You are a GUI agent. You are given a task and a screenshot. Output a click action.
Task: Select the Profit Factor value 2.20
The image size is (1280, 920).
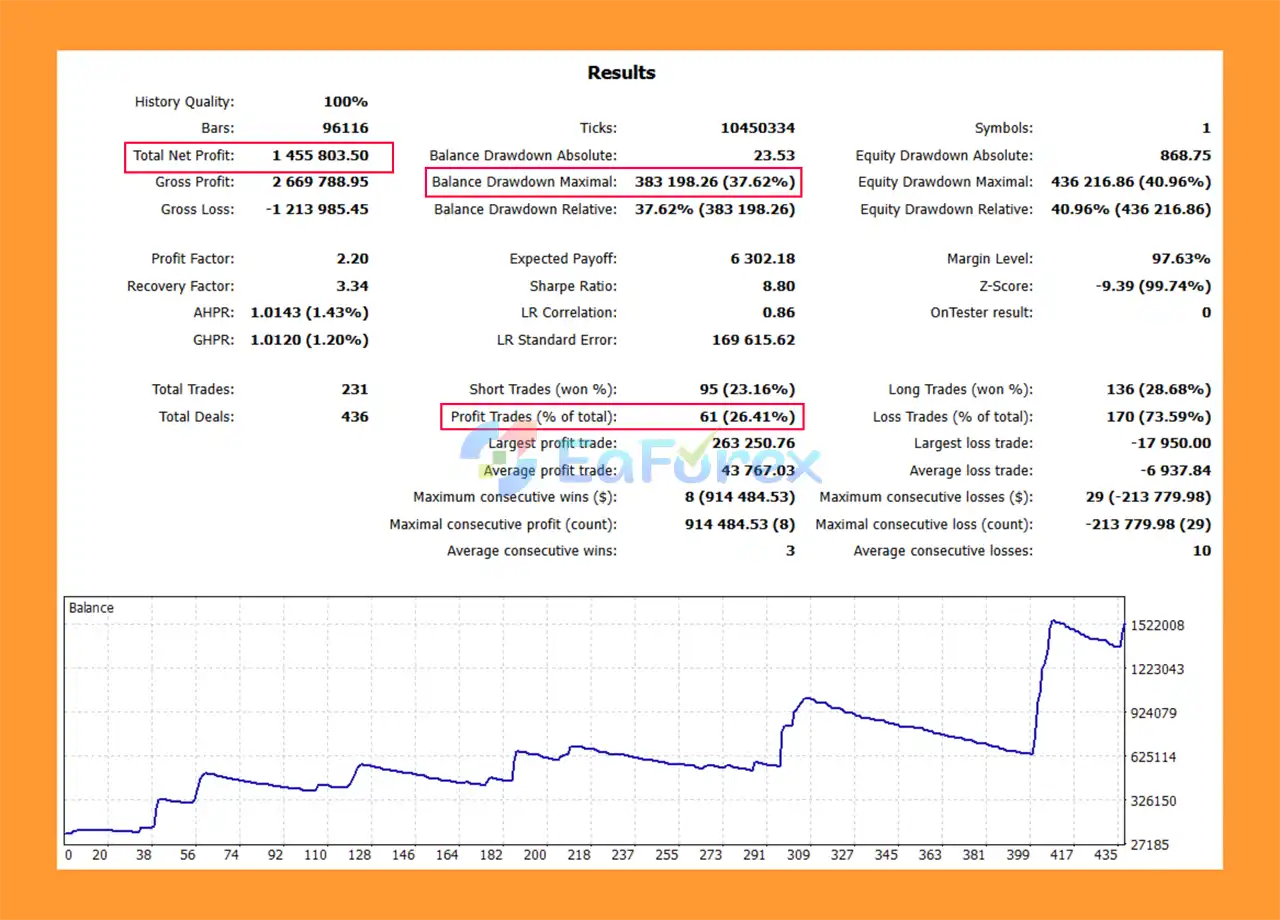pyautogui.click(x=352, y=259)
